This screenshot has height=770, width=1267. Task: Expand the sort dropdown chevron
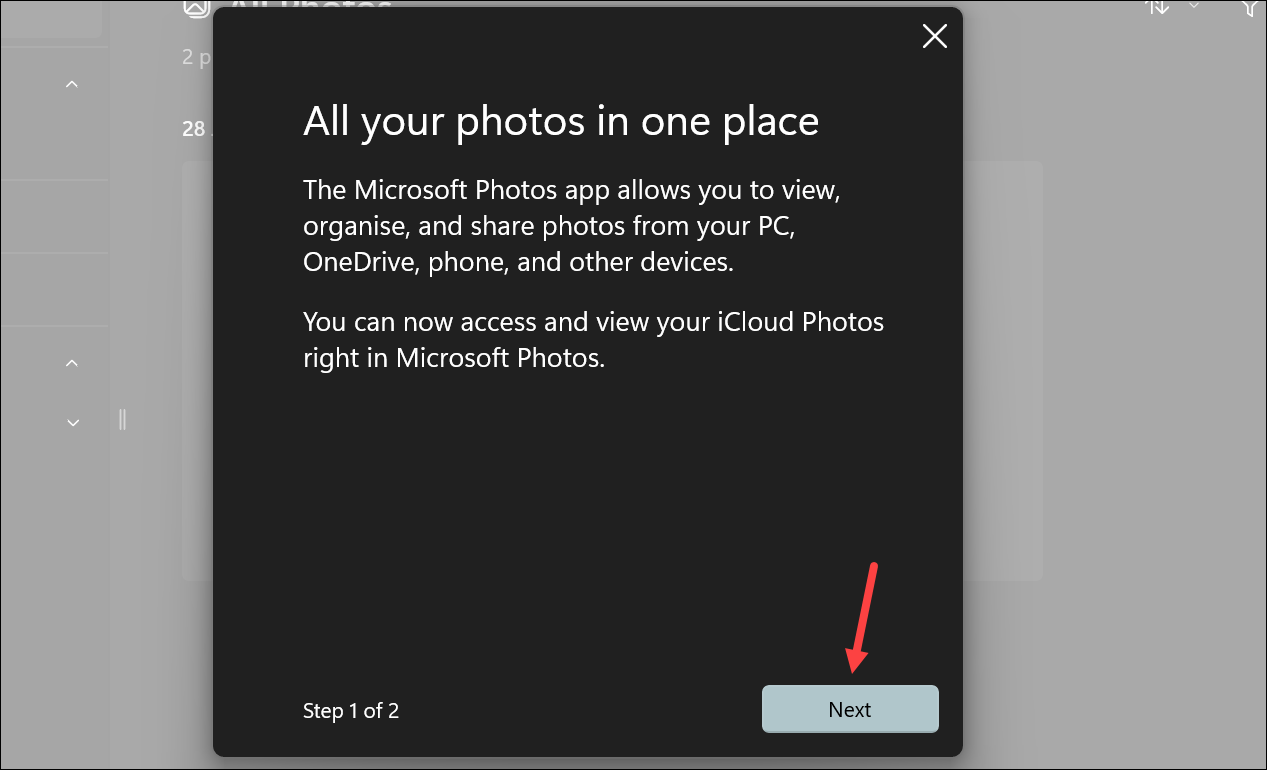tap(1194, 6)
